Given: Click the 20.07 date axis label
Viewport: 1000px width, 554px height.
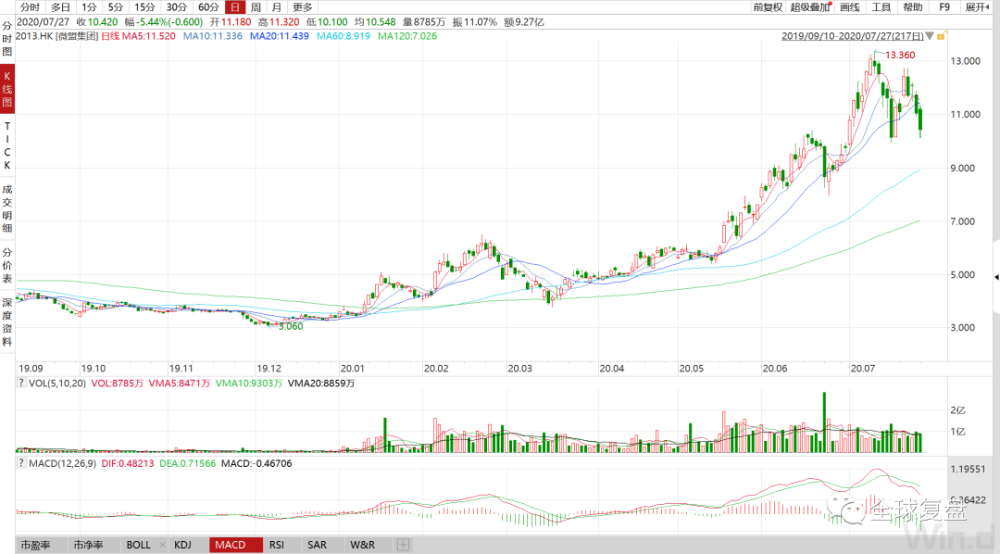Looking at the screenshot, I should click(862, 368).
